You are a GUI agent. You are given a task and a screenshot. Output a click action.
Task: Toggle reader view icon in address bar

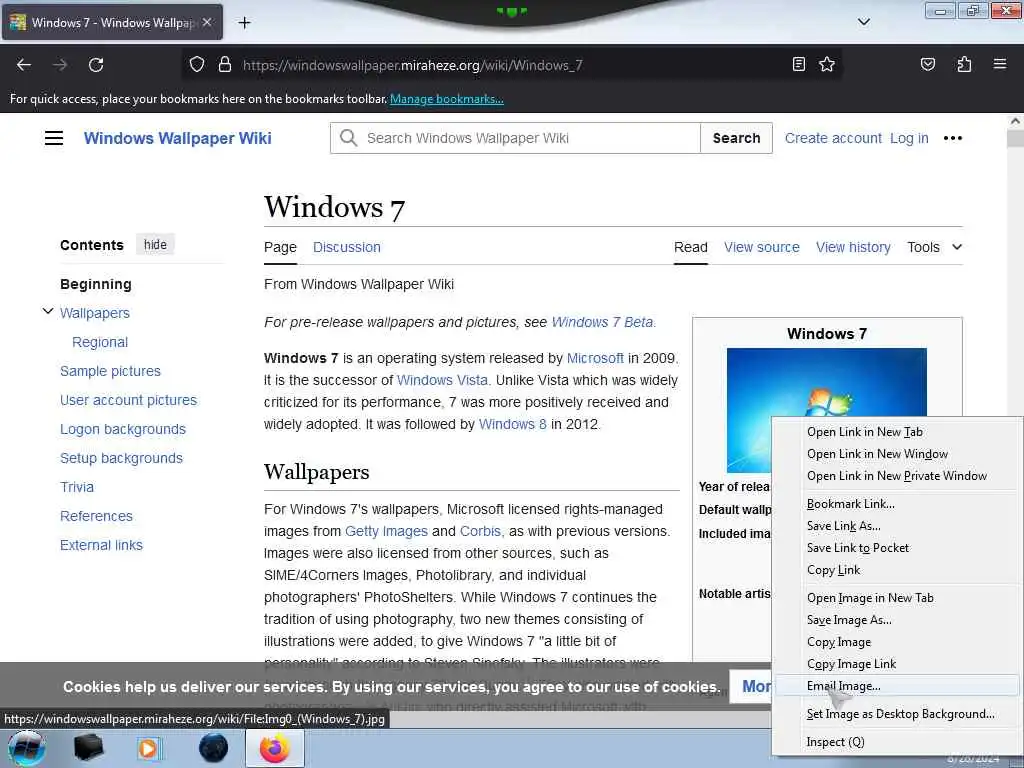798,64
